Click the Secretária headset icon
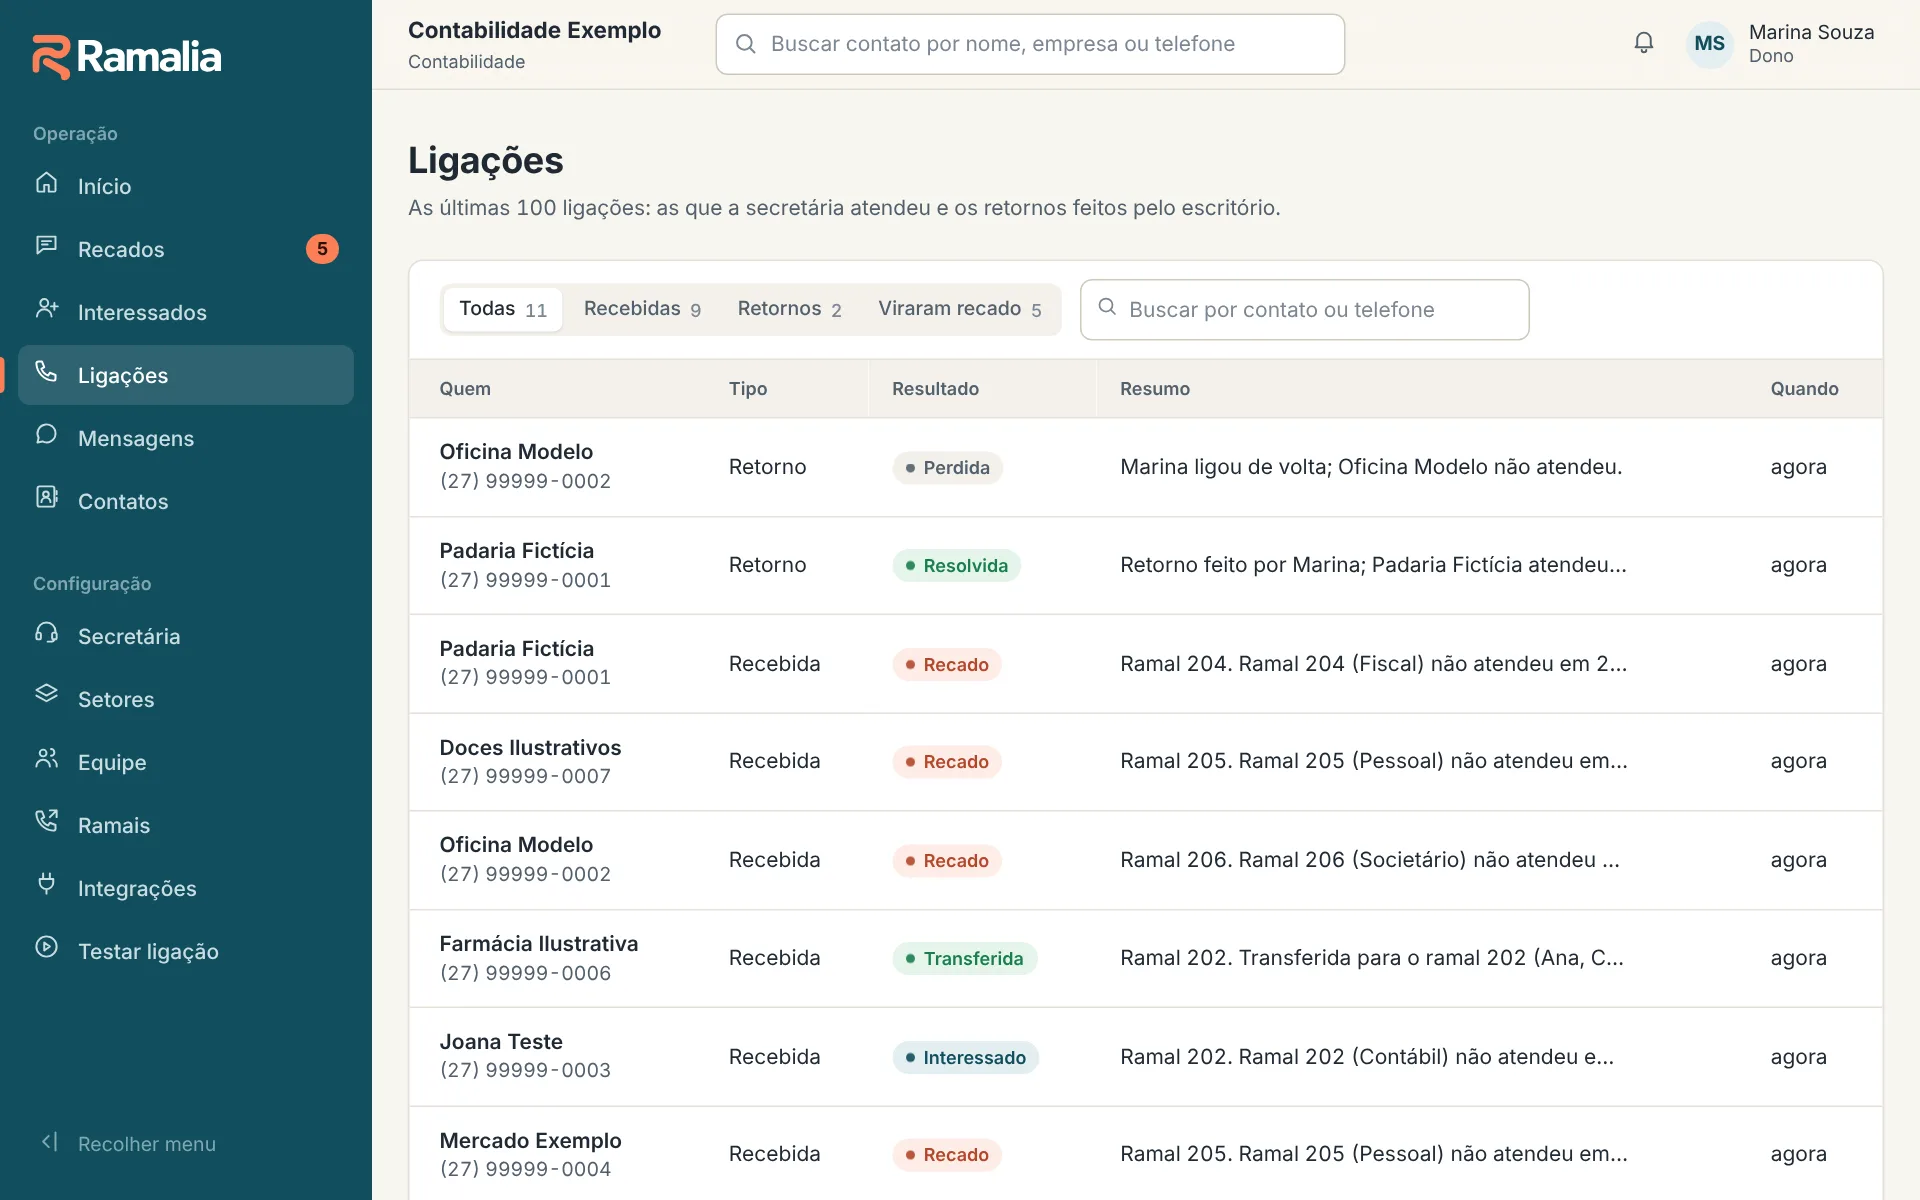 point(46,633)
